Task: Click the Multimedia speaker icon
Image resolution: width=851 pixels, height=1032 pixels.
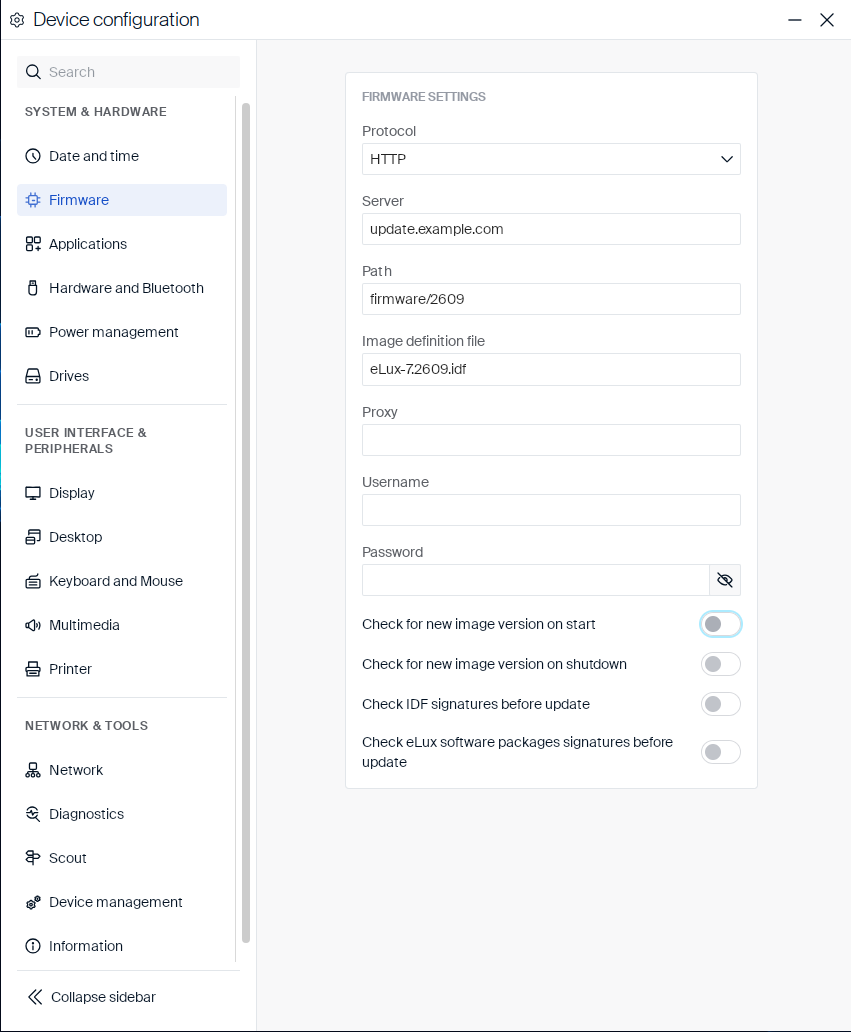Action: pyautogui.click(x=33, y=625)
